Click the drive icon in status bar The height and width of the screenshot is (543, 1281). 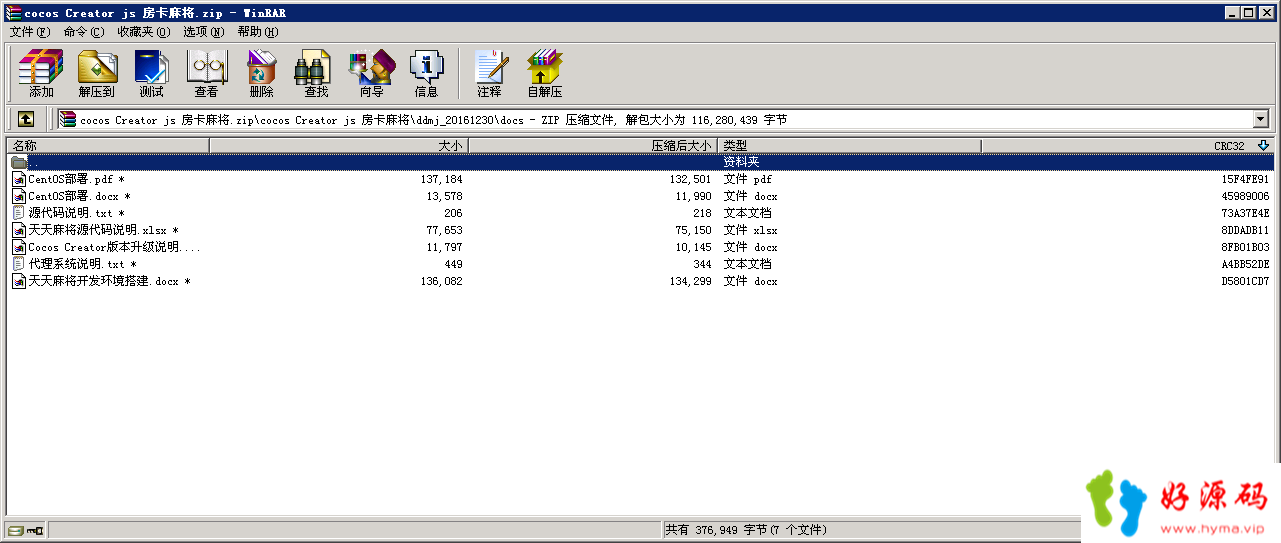(15, 530)
